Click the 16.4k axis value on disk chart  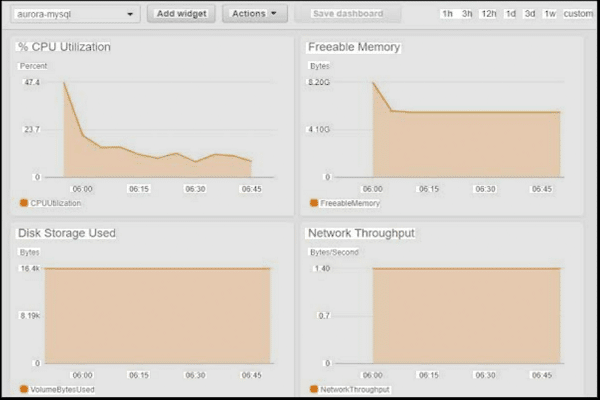point(30,268)
